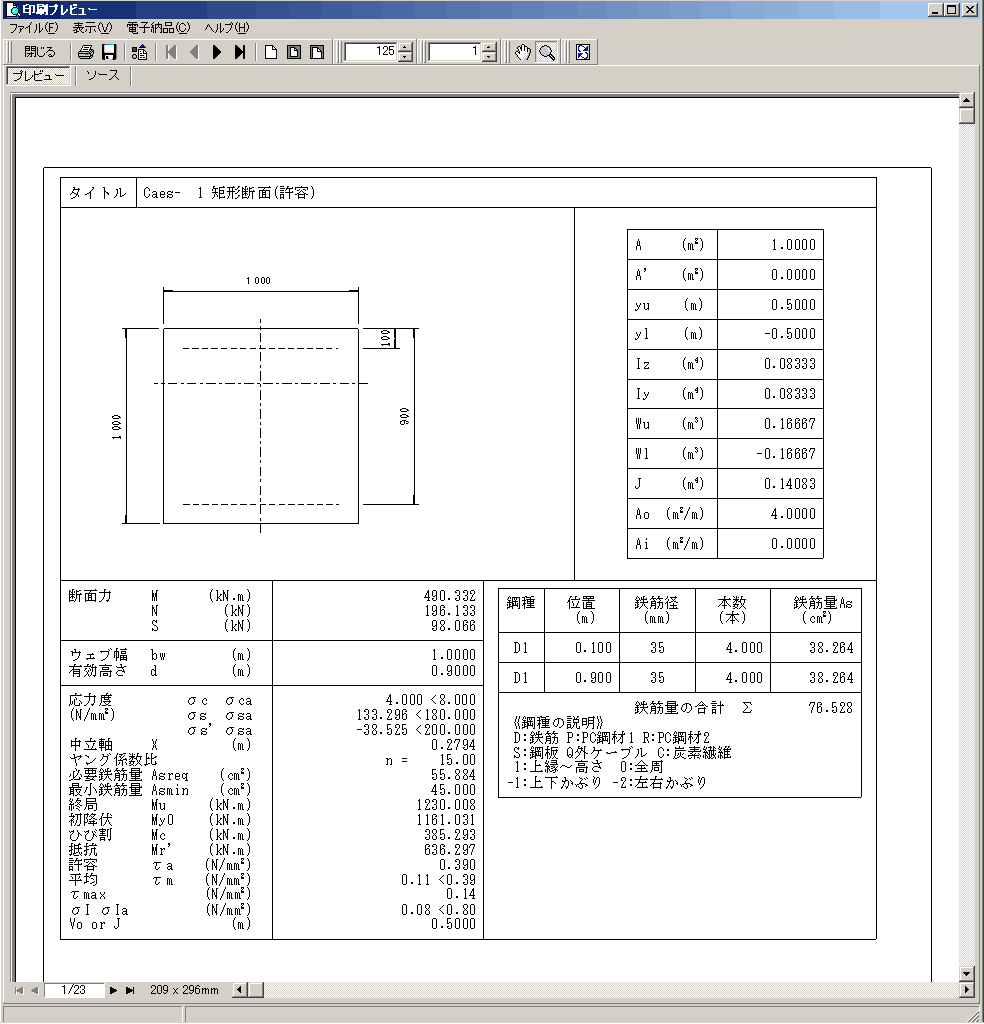Viewport: 984px width, 1024px height.
Task: Print the document with printer icon
Action: point(86,52)
